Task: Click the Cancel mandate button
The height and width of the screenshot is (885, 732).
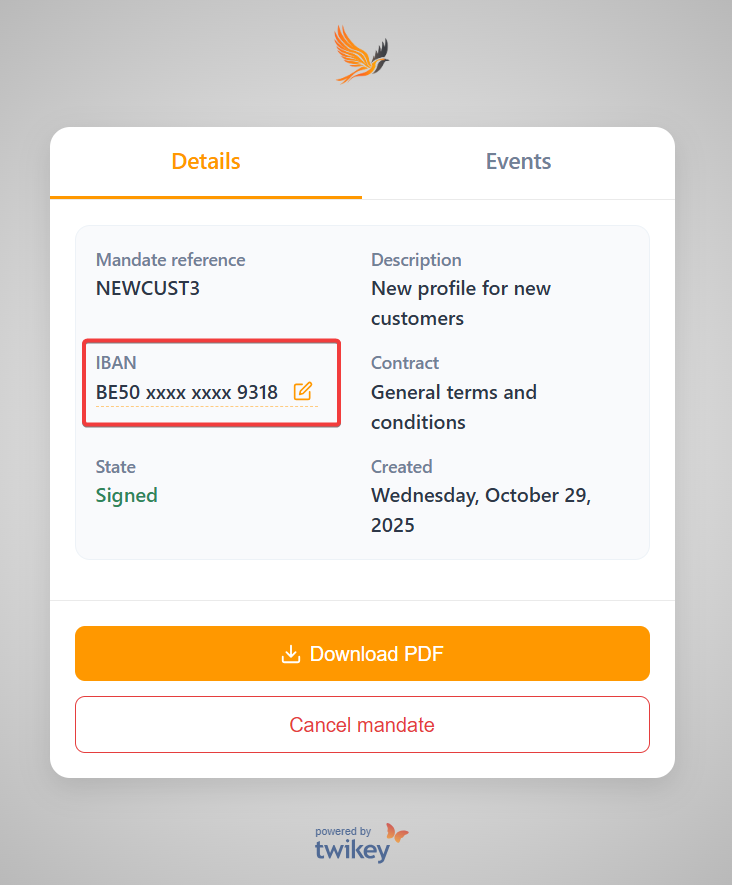Action: [362, 725]
